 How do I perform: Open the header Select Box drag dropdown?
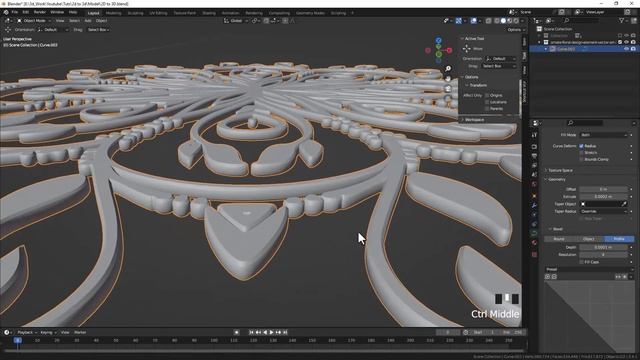98,30
